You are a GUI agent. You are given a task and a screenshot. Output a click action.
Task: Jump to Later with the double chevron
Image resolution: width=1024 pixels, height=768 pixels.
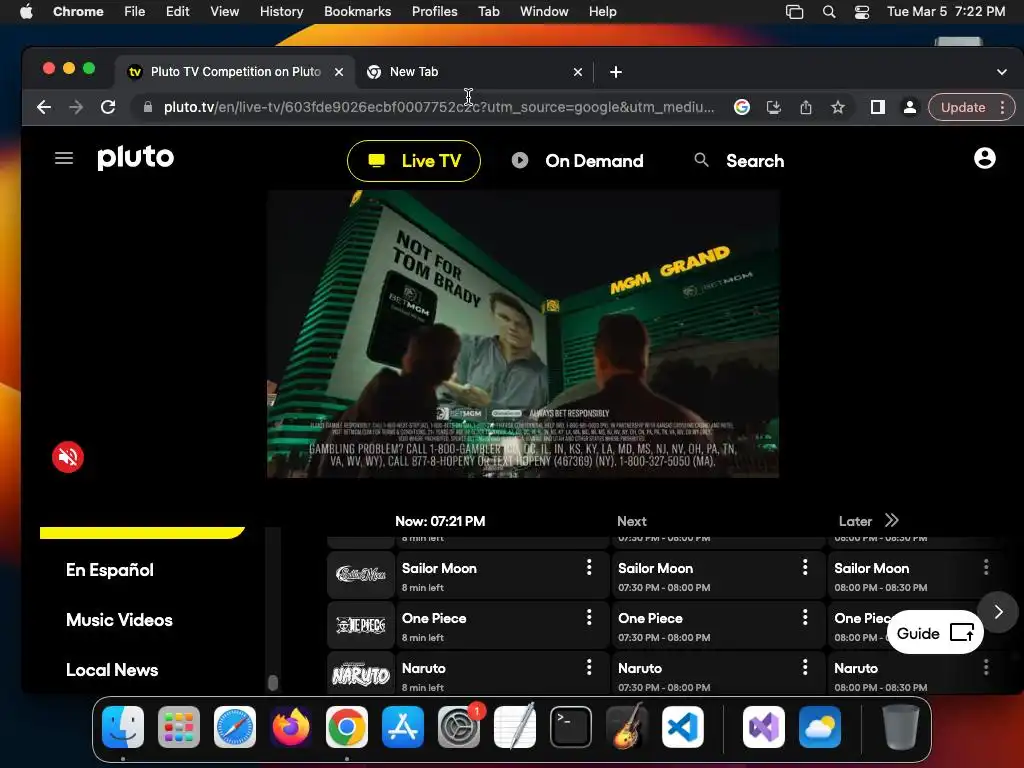tap(892, 520)
